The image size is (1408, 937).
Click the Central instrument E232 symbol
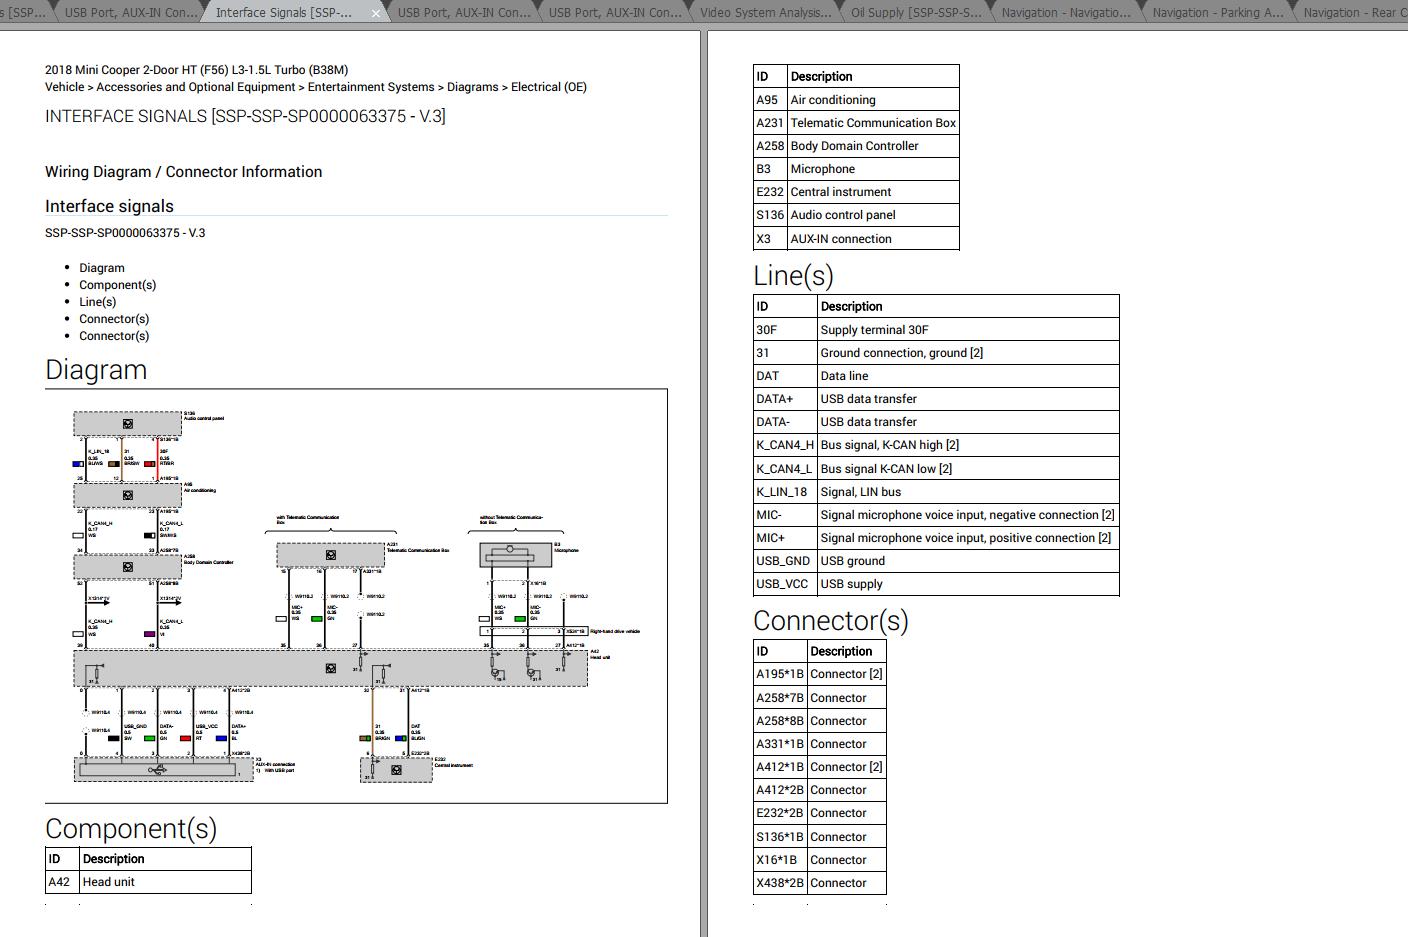tap(396, 770)
